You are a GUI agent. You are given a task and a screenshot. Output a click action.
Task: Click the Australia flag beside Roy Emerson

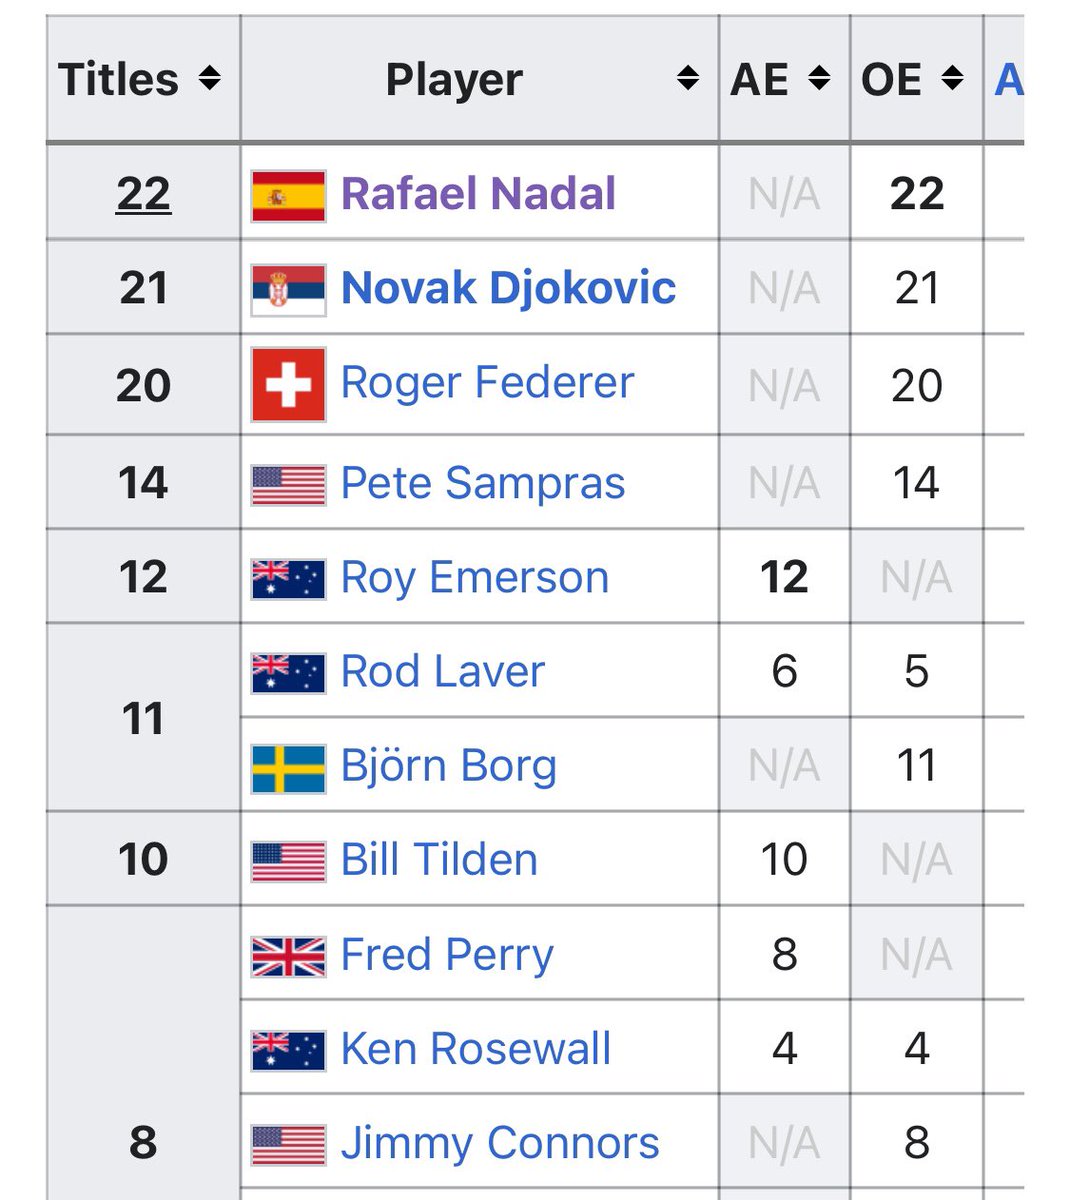288,579
